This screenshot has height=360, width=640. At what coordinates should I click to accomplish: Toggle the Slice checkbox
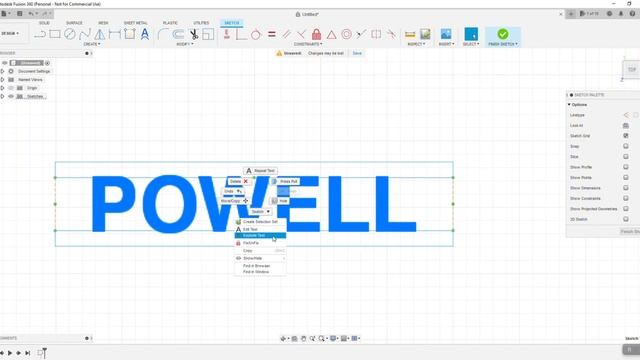[625, 157]
